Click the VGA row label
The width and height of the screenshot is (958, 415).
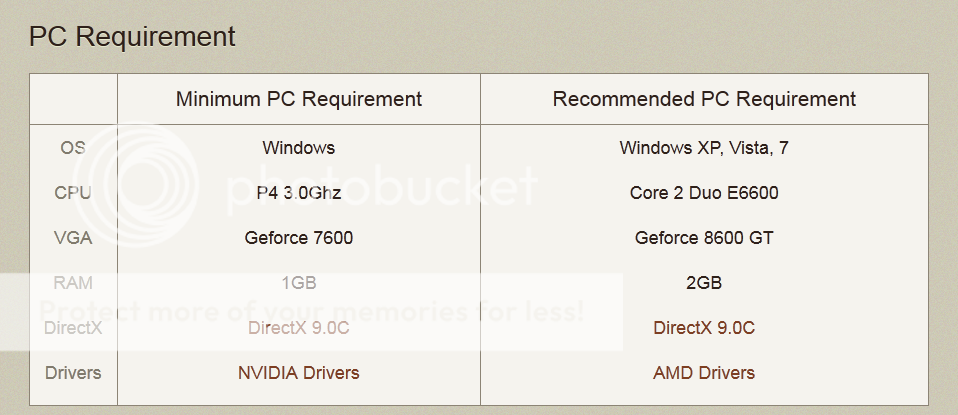(73, 238)
